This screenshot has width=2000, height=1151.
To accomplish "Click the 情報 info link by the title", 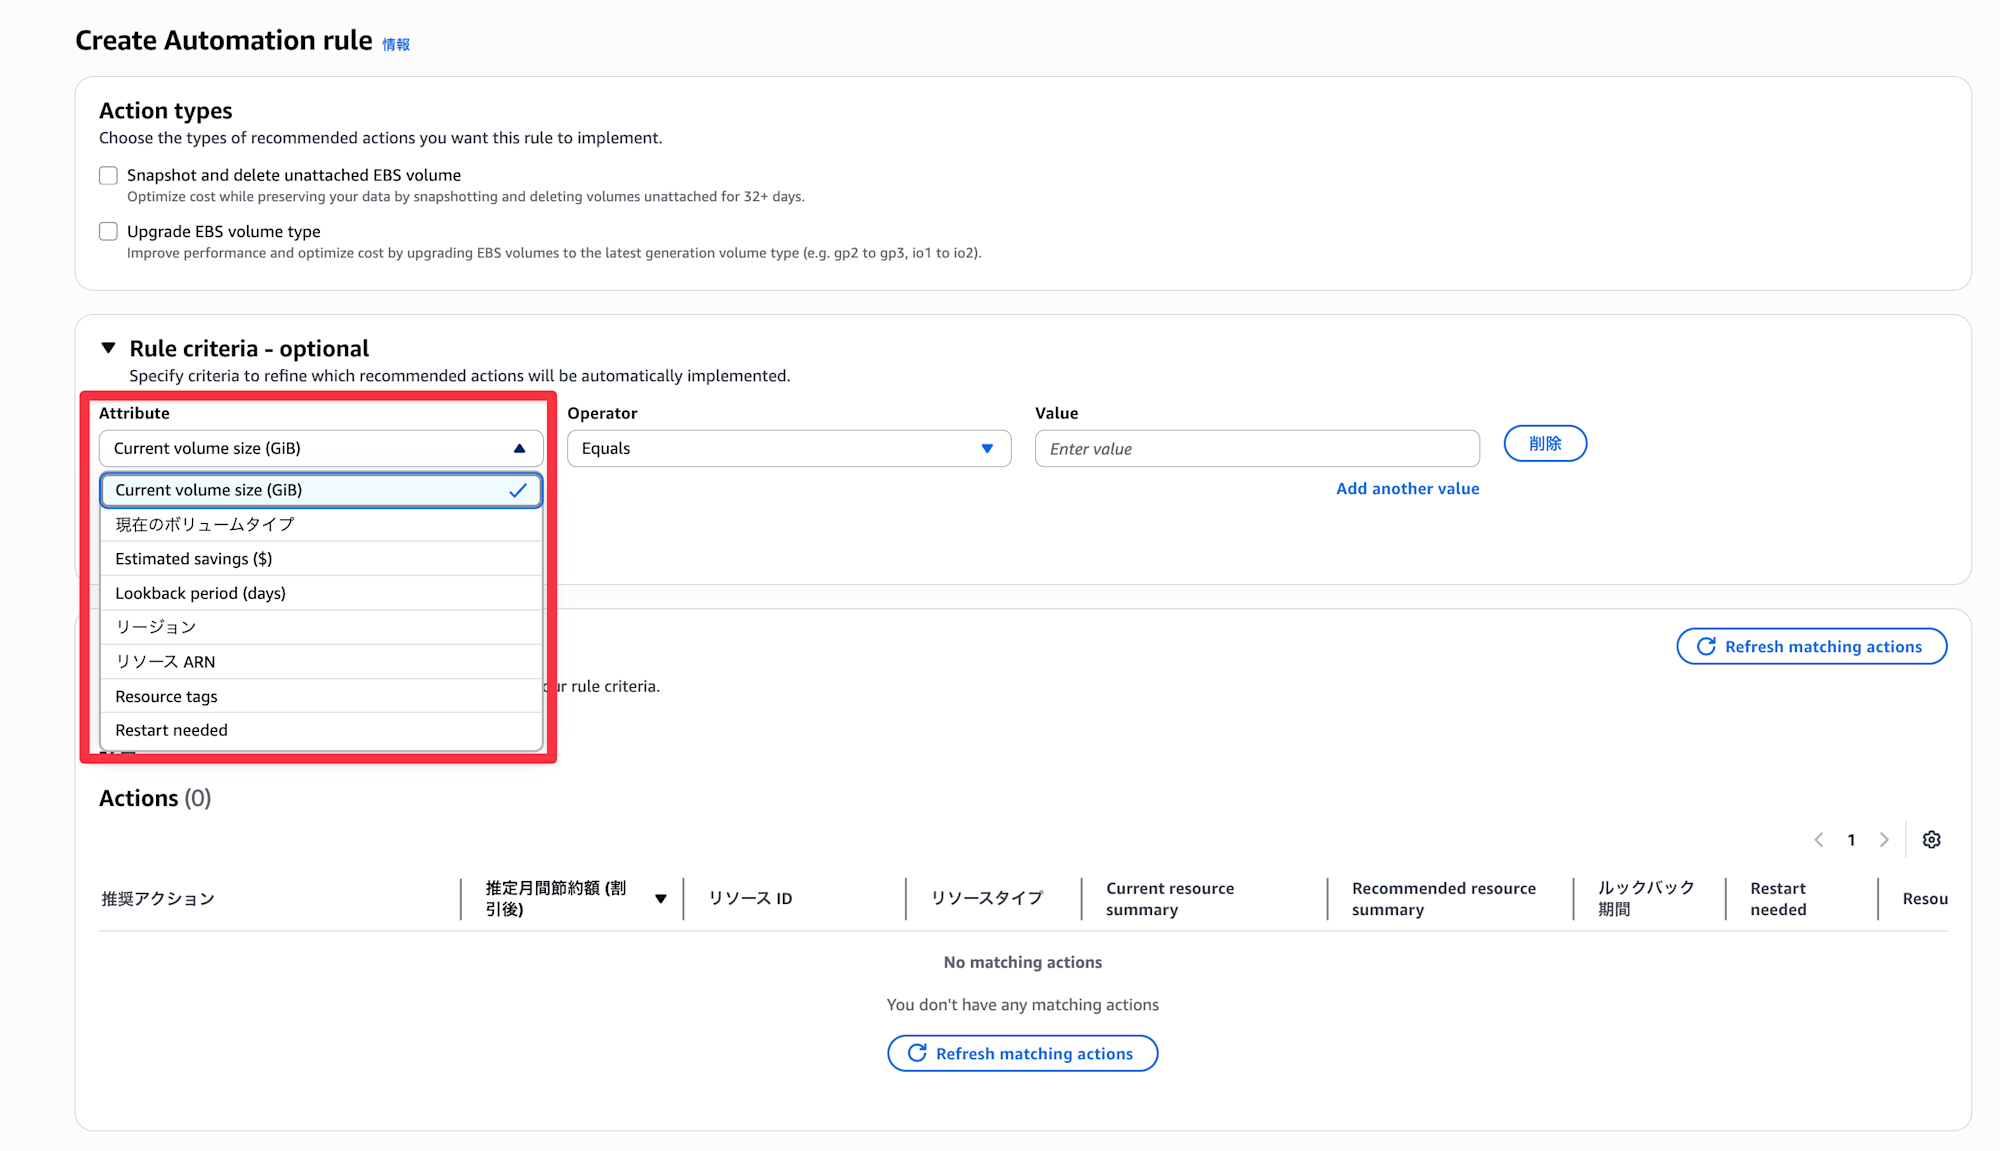I will click(396, 44).
